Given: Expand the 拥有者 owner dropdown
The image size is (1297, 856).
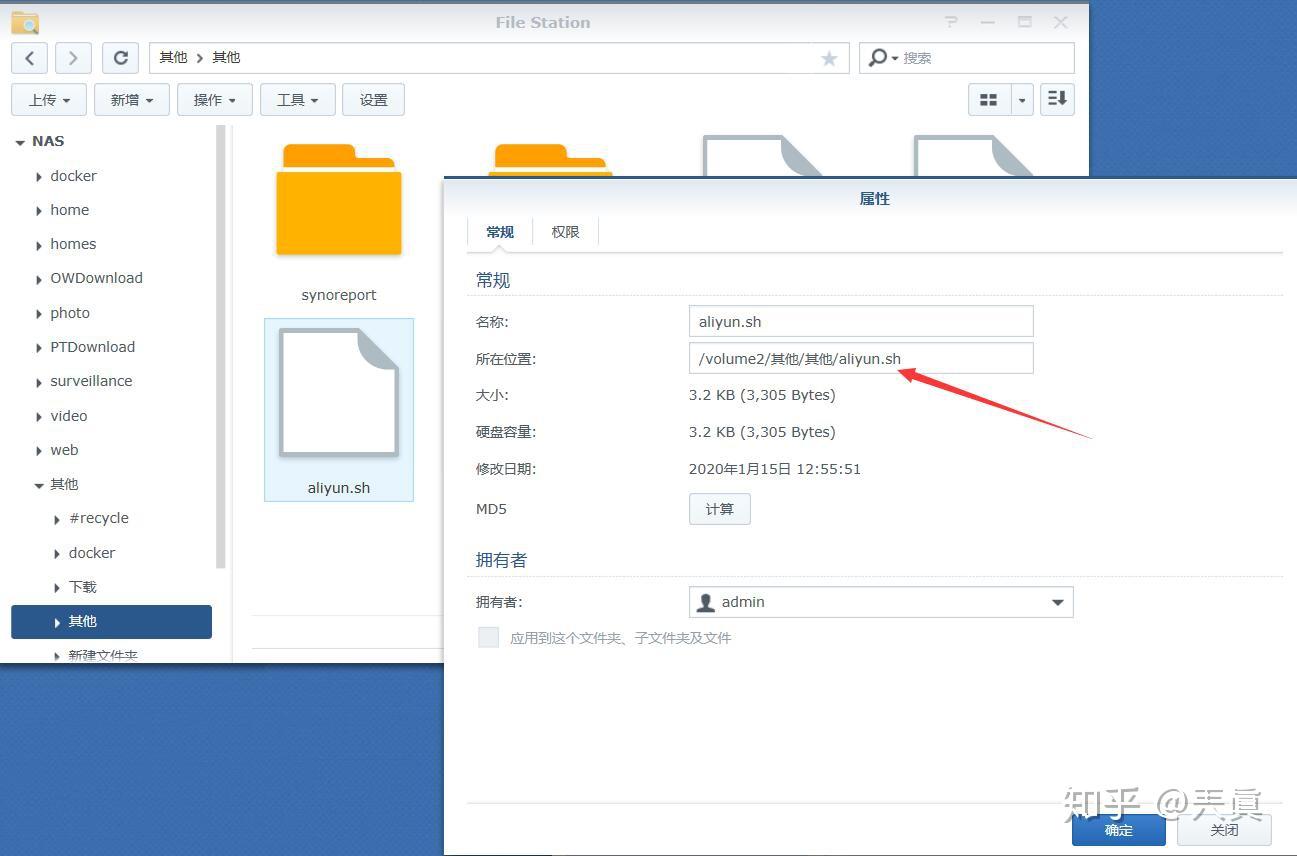Looking at the screenshot, I should [x=1057, y=601].
